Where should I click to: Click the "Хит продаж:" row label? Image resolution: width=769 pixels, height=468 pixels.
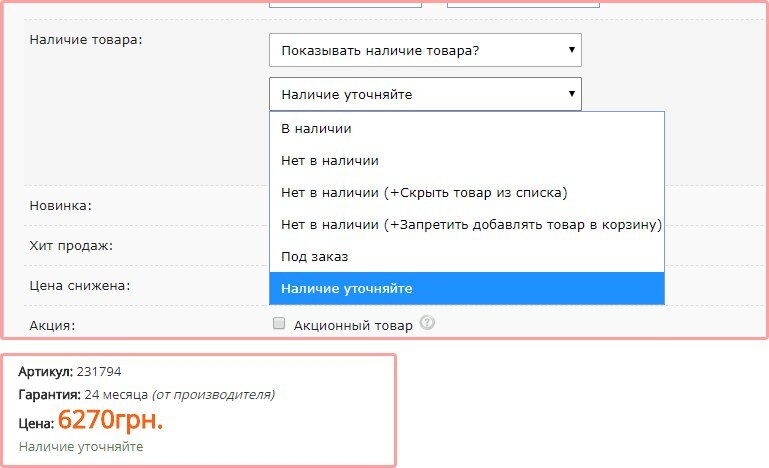pos(71,245)
